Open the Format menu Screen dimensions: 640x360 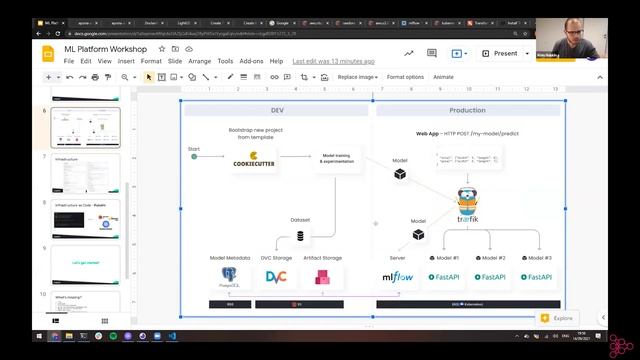click(151, 61)
